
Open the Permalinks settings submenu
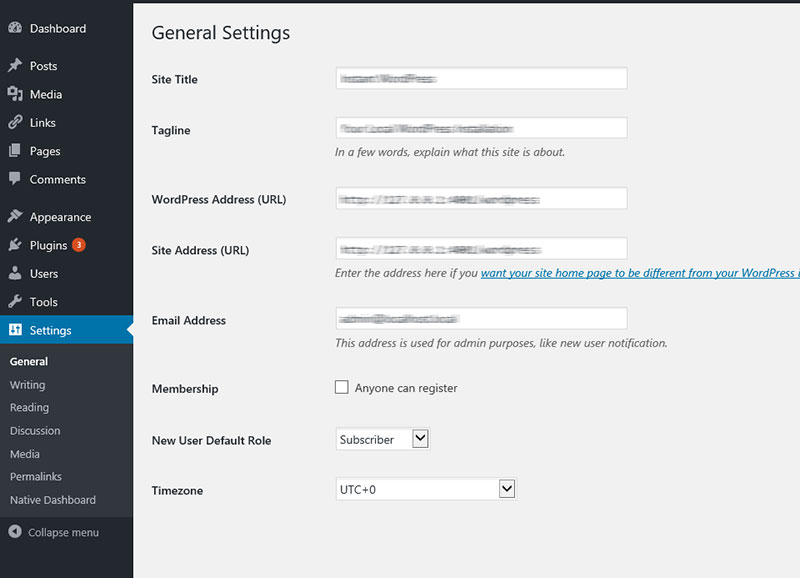(36, 476)
